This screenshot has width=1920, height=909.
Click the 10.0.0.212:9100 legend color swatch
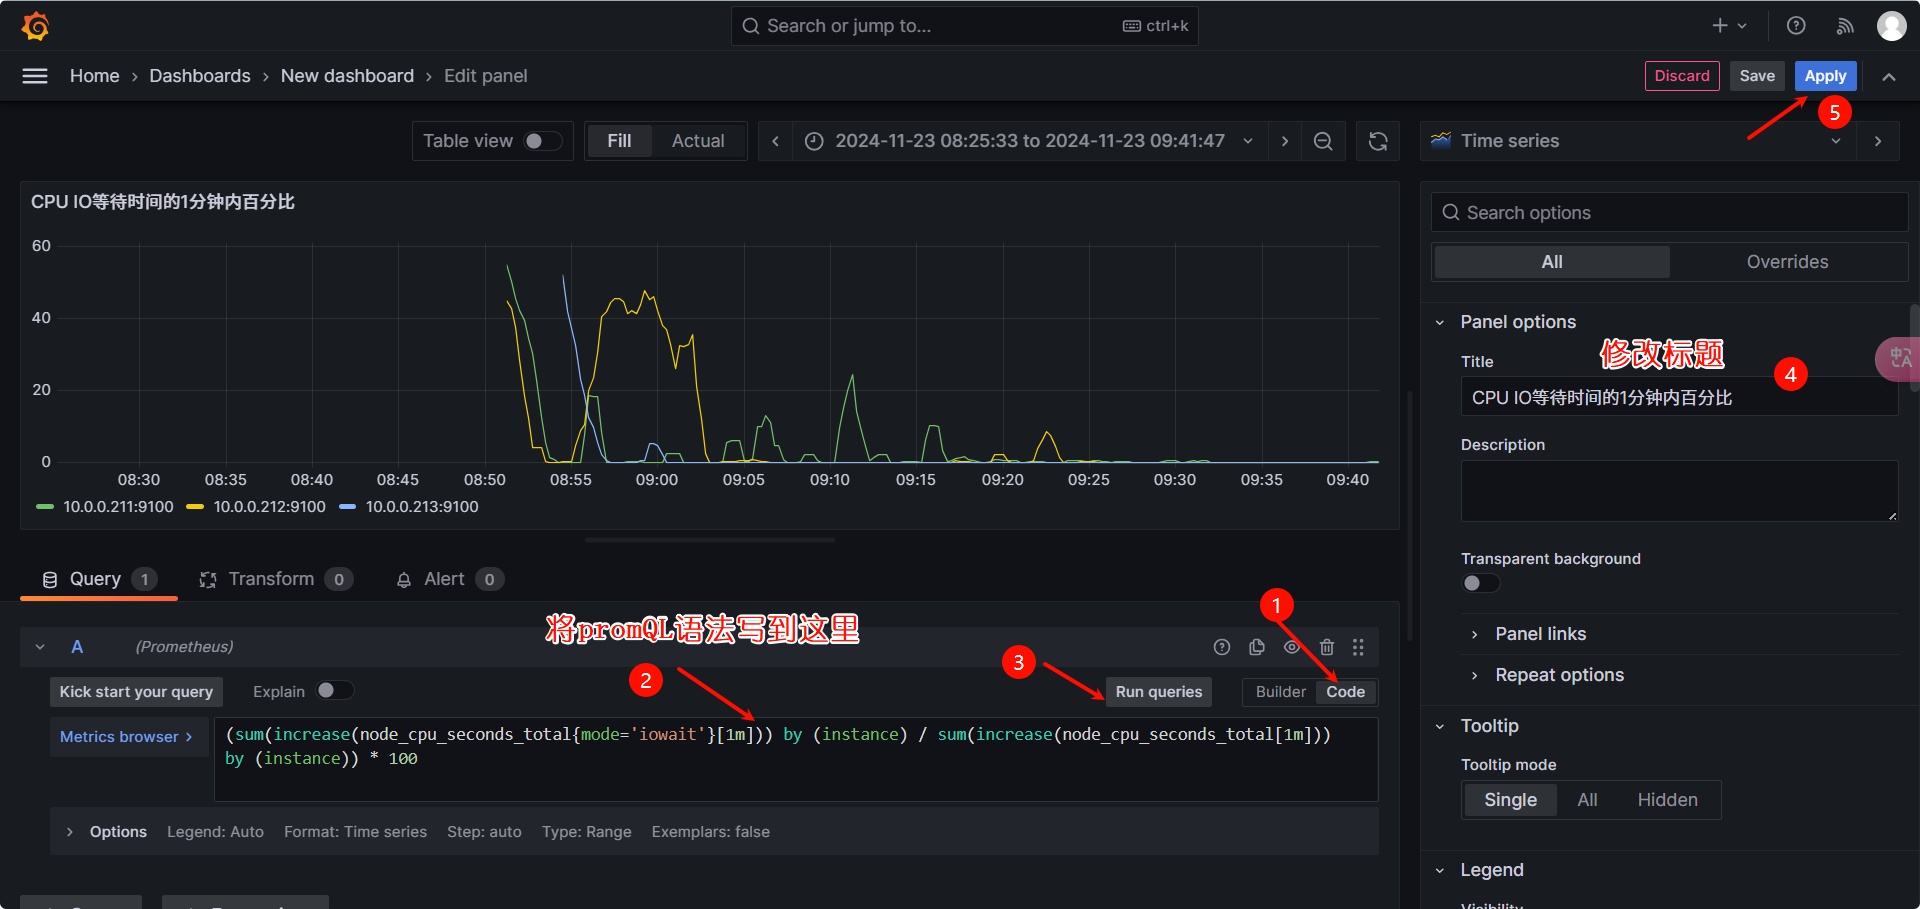coord(195,507)
